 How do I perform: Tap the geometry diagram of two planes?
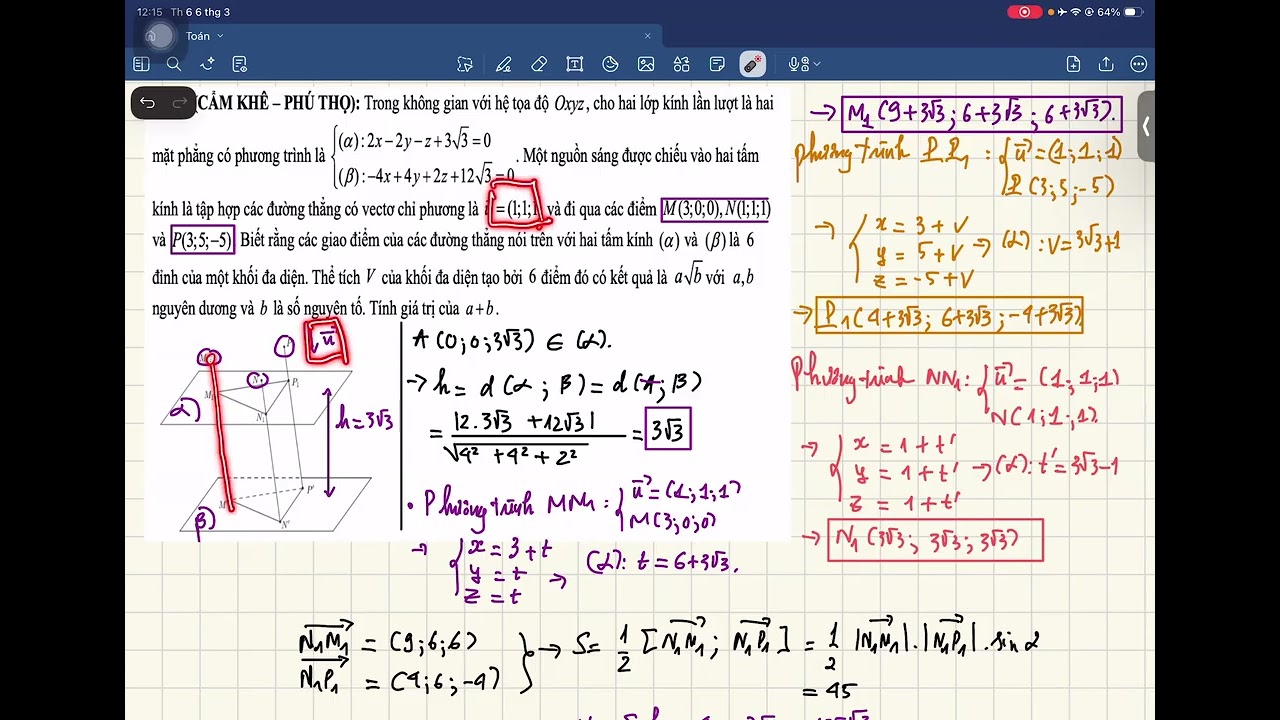[x=268, y=440]
